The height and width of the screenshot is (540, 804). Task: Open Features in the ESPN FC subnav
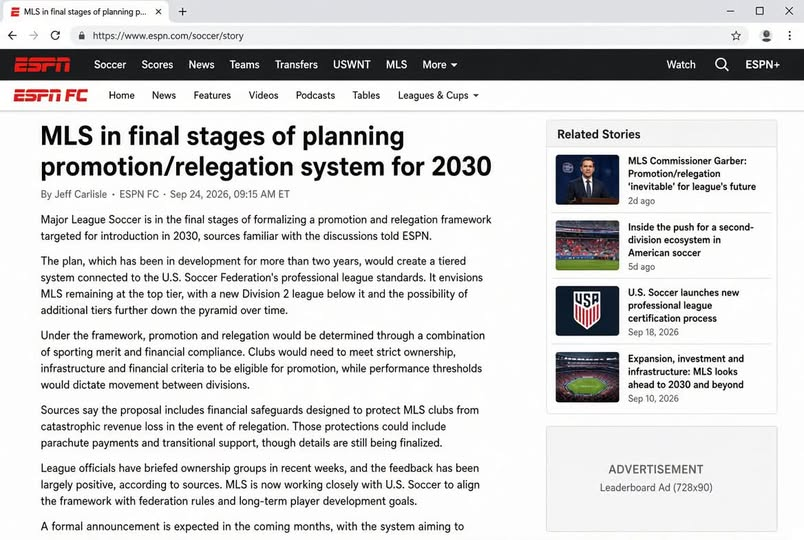(212, 95)
